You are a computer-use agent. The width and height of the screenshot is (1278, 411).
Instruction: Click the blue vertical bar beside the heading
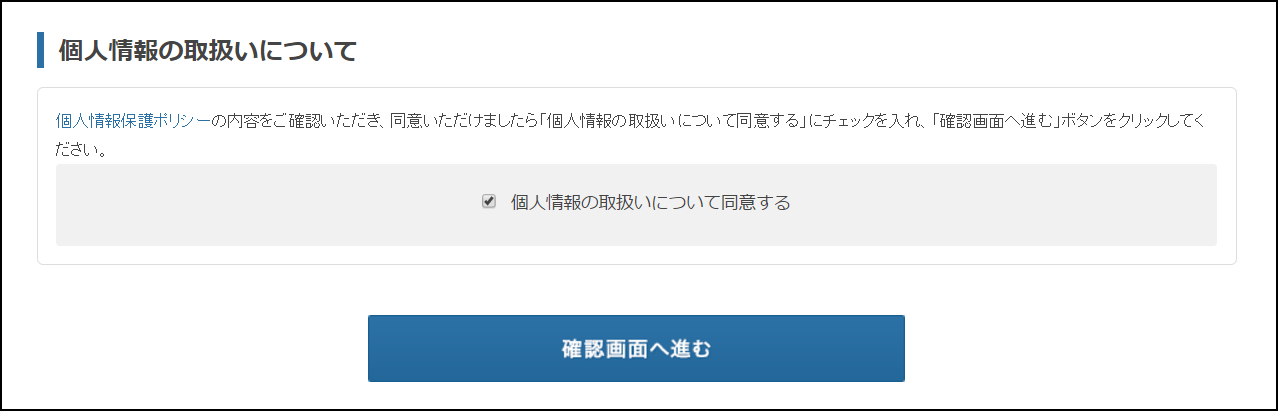[x=41, y=50]
